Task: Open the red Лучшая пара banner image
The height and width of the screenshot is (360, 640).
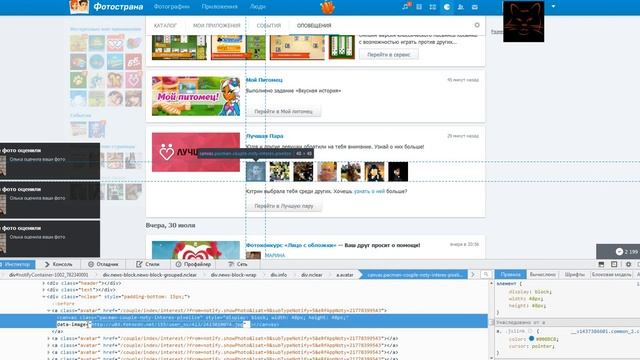Action: coord(196,152)
